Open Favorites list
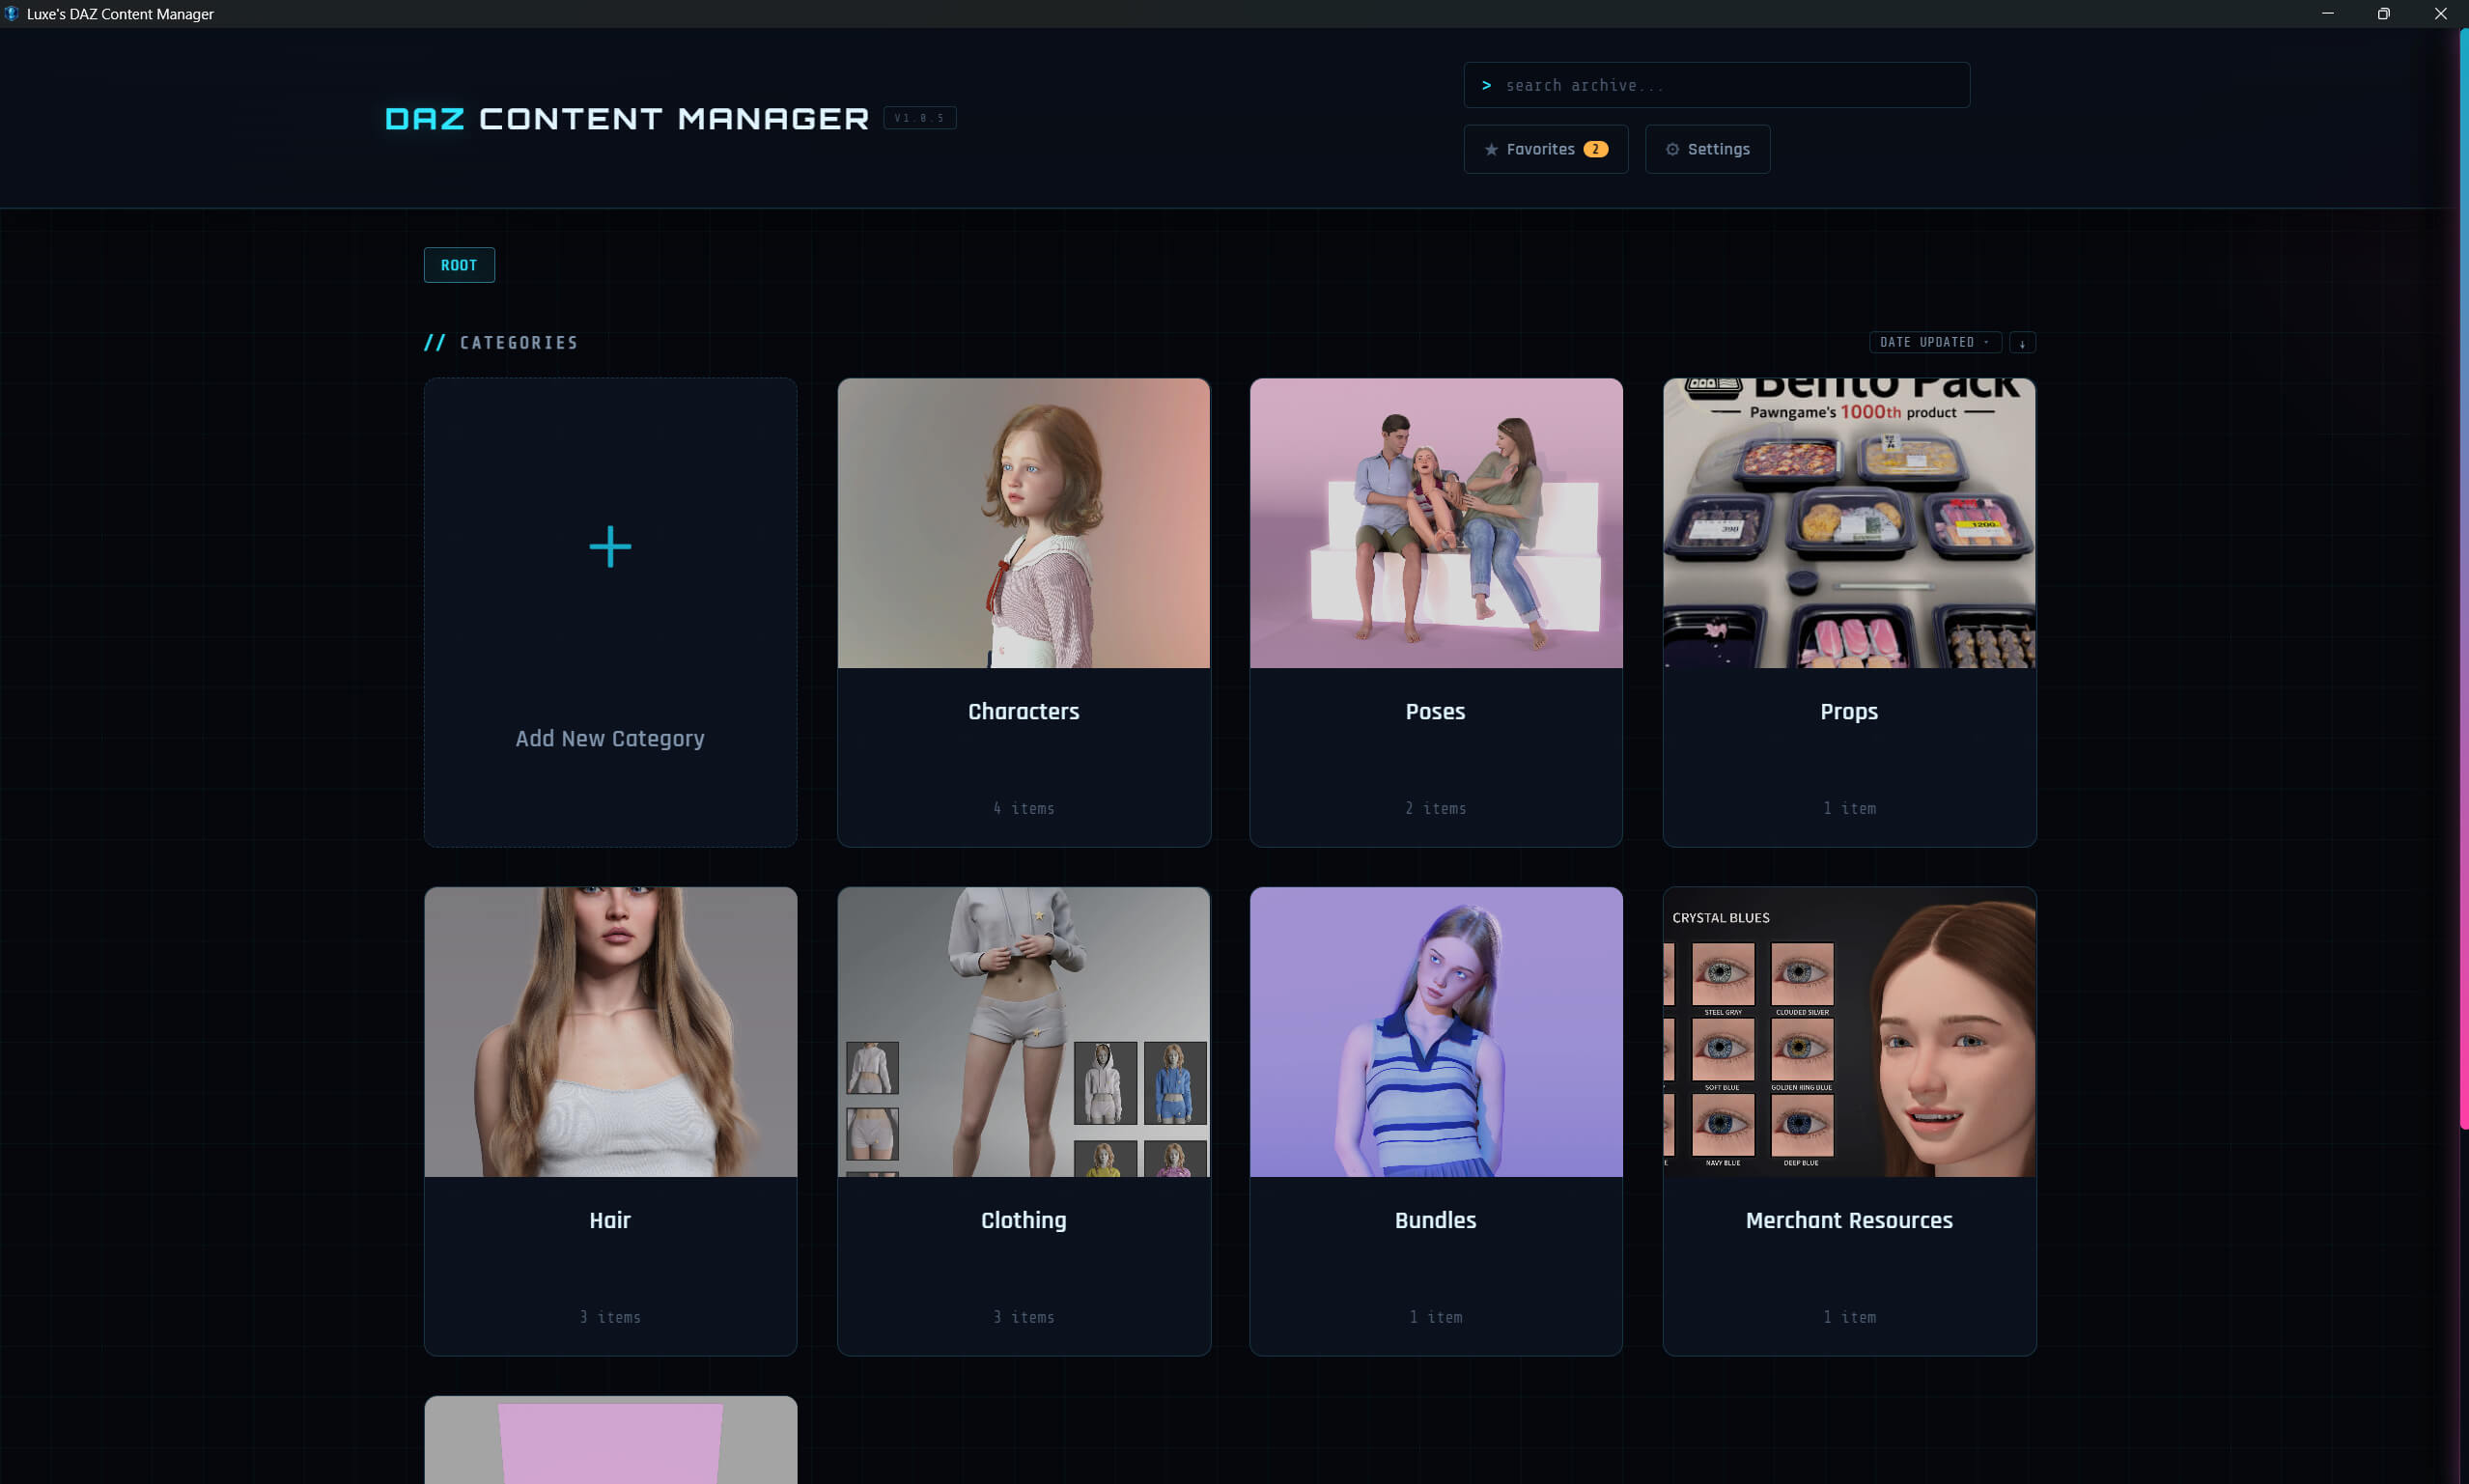This screenshot has width=2469, height=1484. coord(1545,149)
